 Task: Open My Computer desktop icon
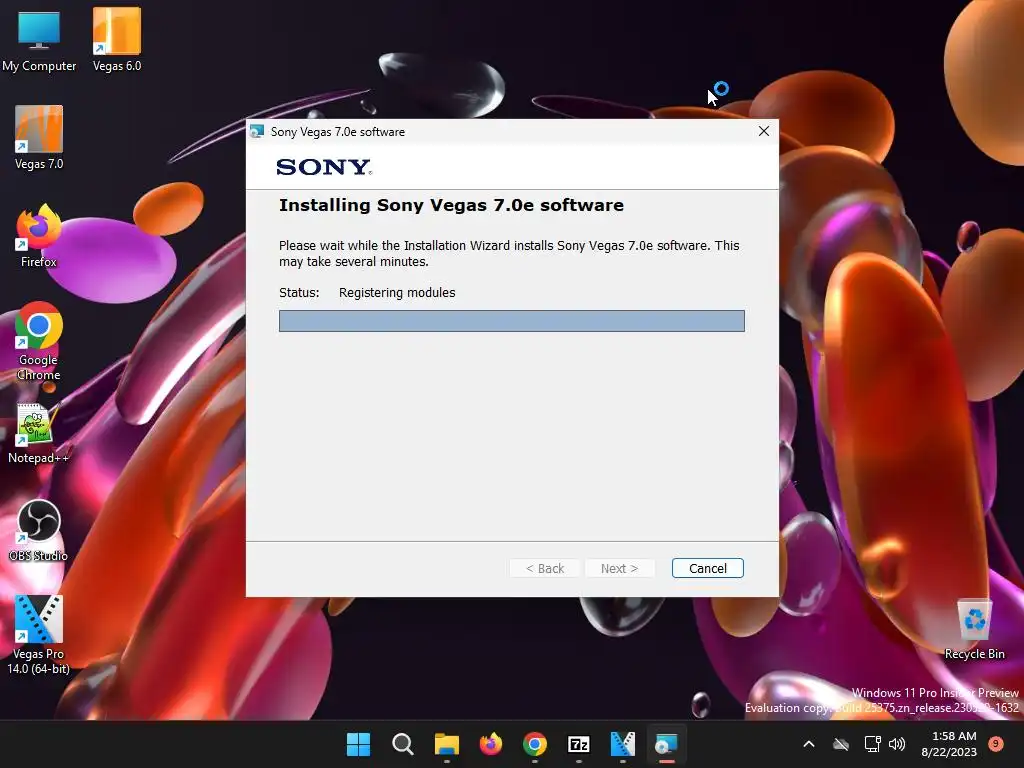coord(39,39)
